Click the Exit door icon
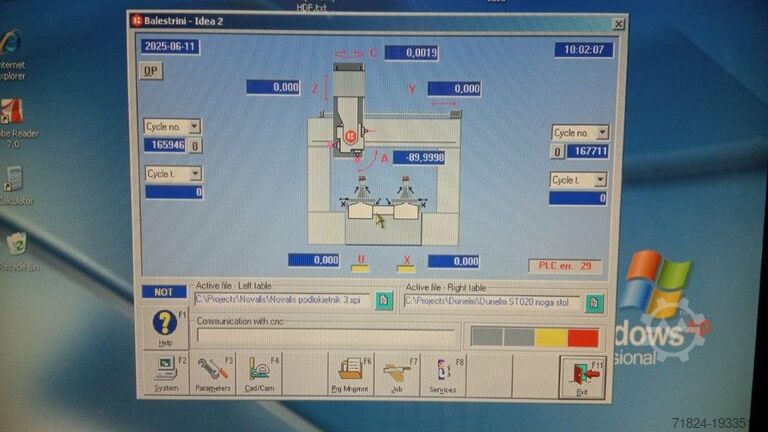768x432 pixels. point(582,377)
